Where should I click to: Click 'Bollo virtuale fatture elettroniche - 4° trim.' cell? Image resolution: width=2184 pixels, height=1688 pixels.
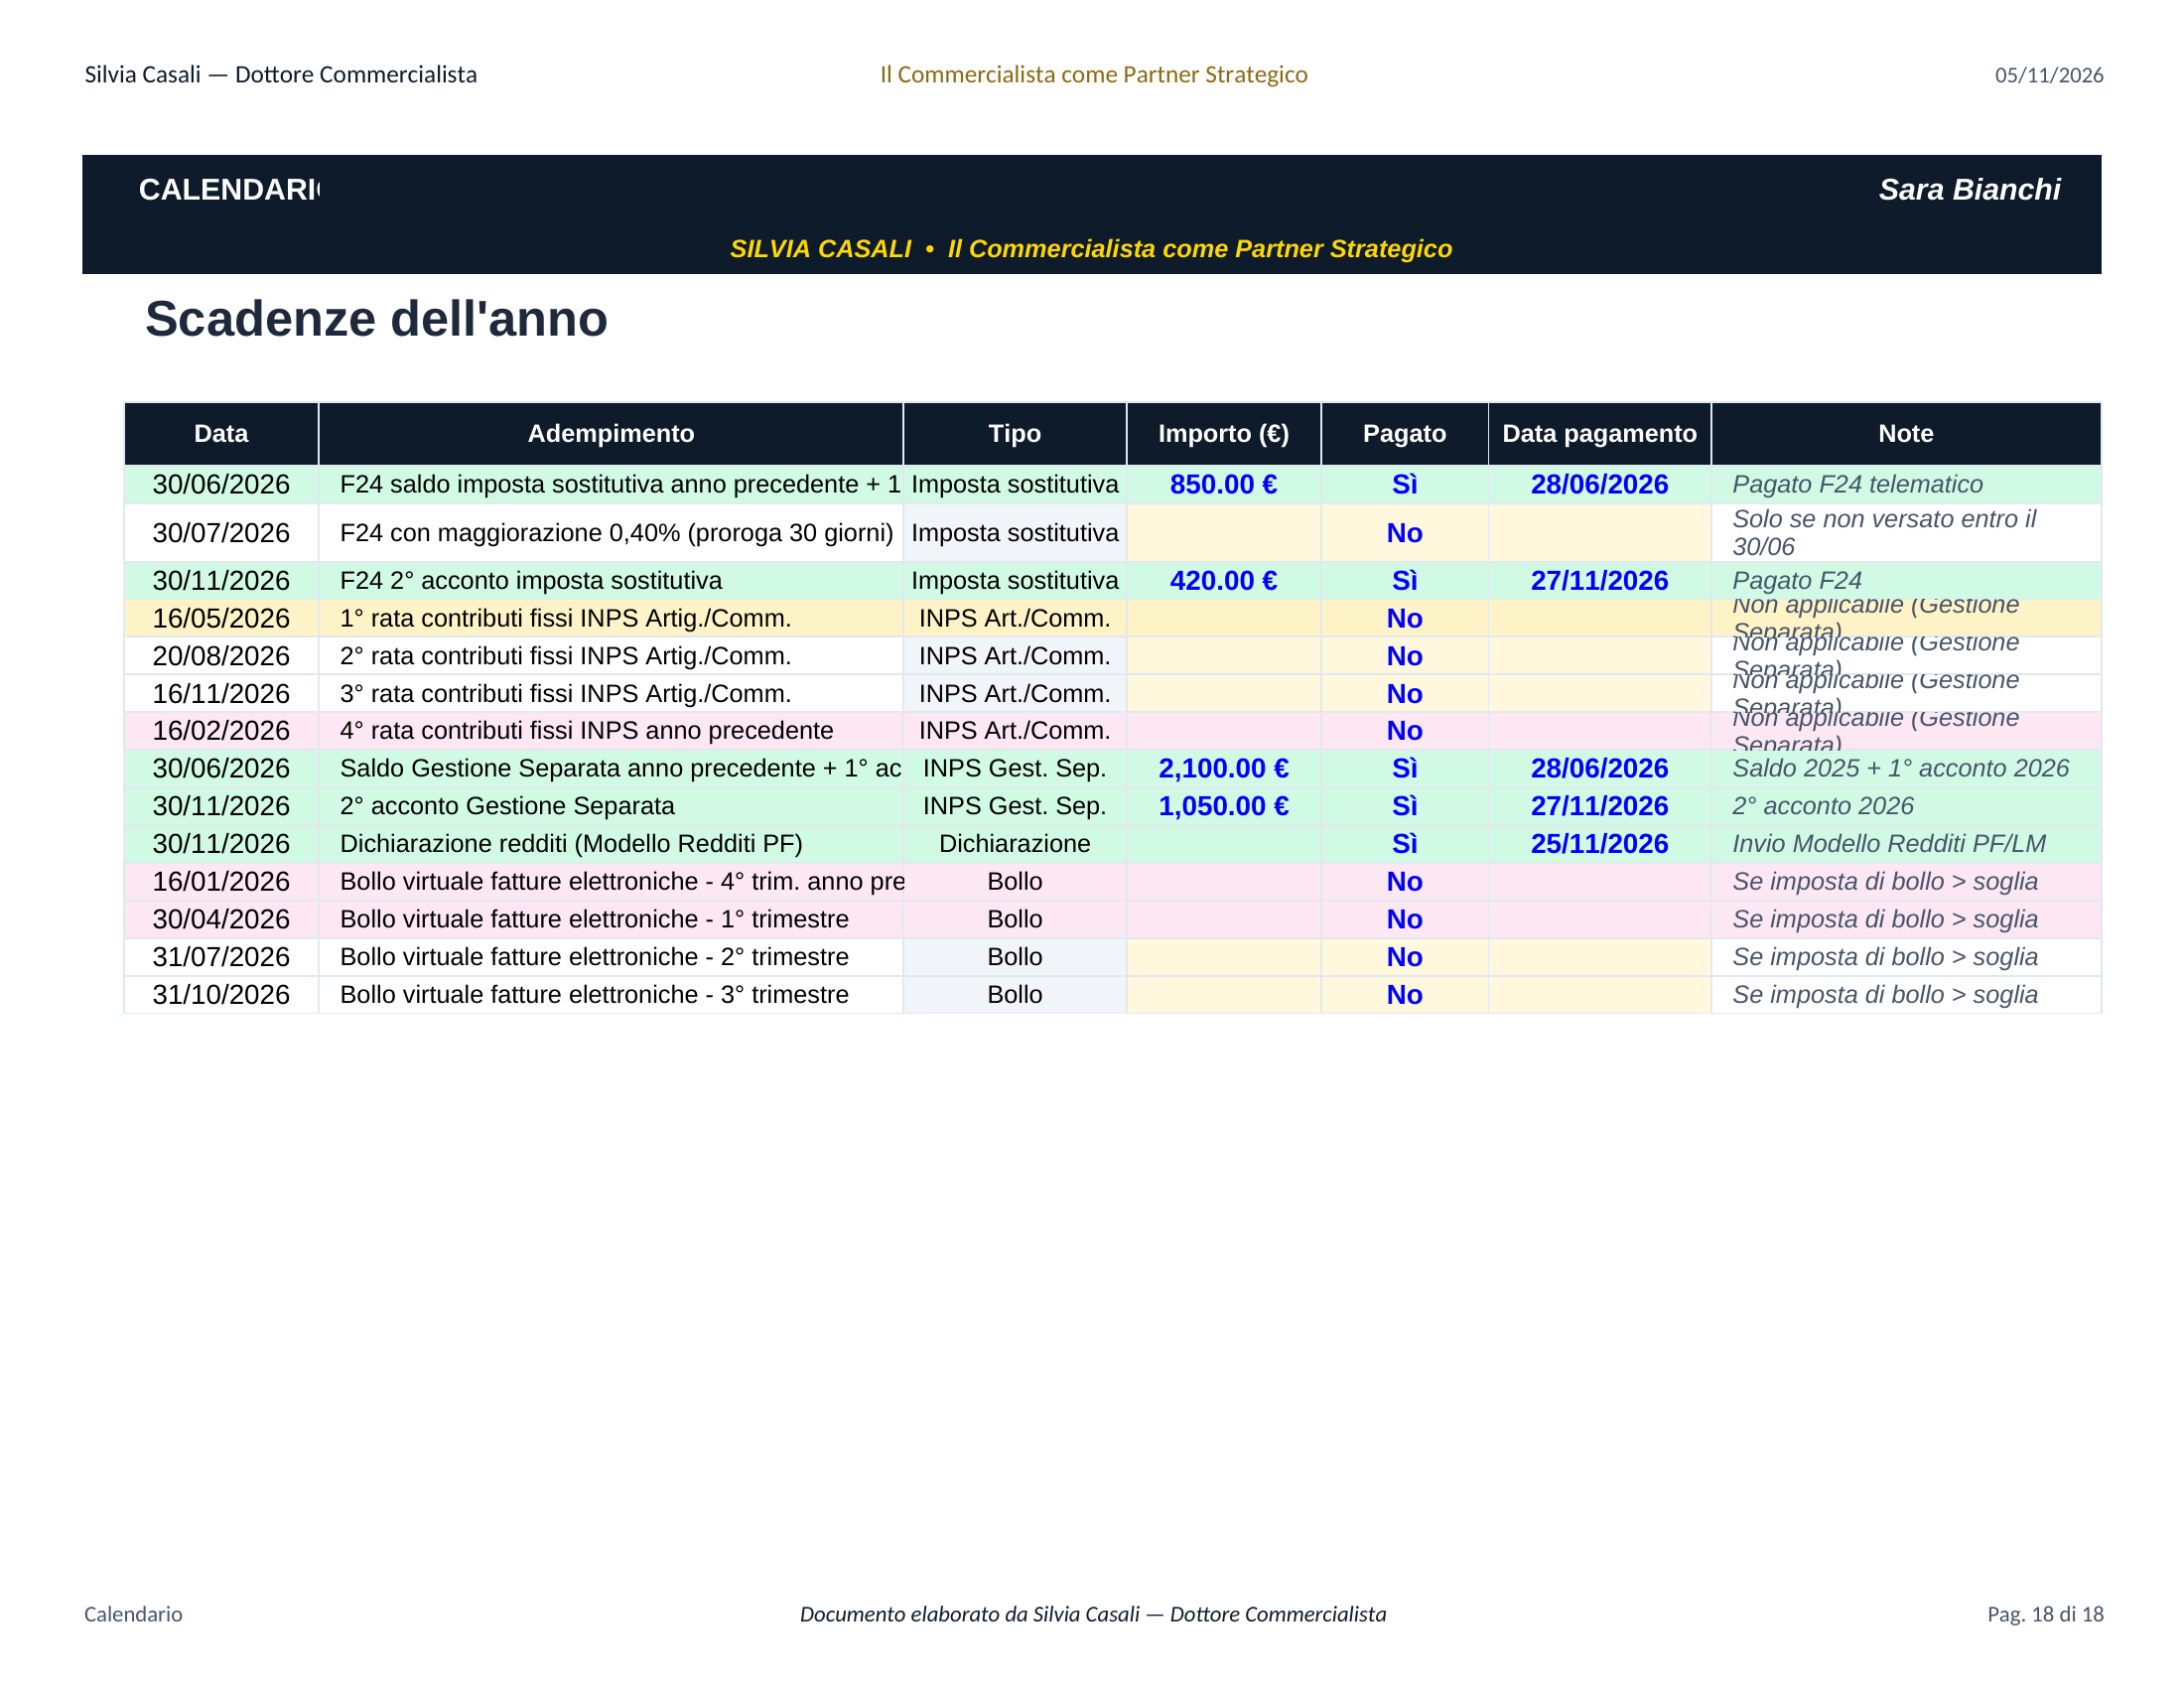tap(610, 882)
